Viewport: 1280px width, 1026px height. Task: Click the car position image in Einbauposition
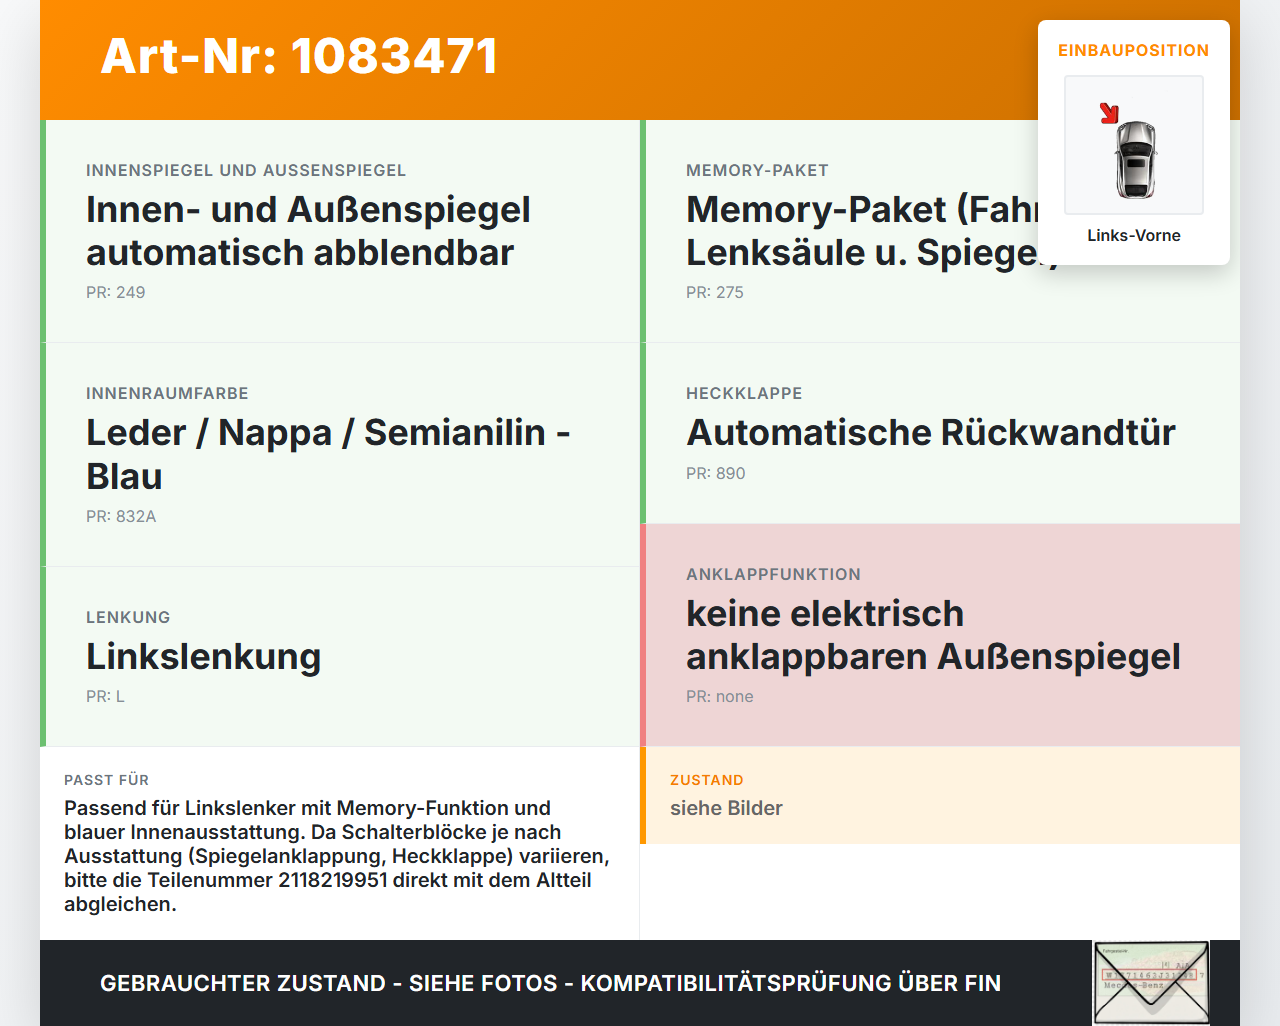pos(1134,145)
